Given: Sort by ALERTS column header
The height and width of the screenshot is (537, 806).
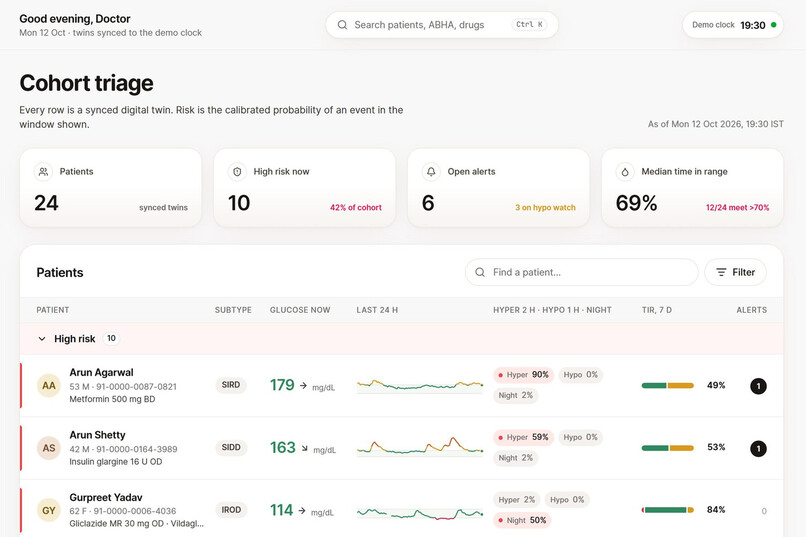Looking at the screenshot, I should pos(752,310).
